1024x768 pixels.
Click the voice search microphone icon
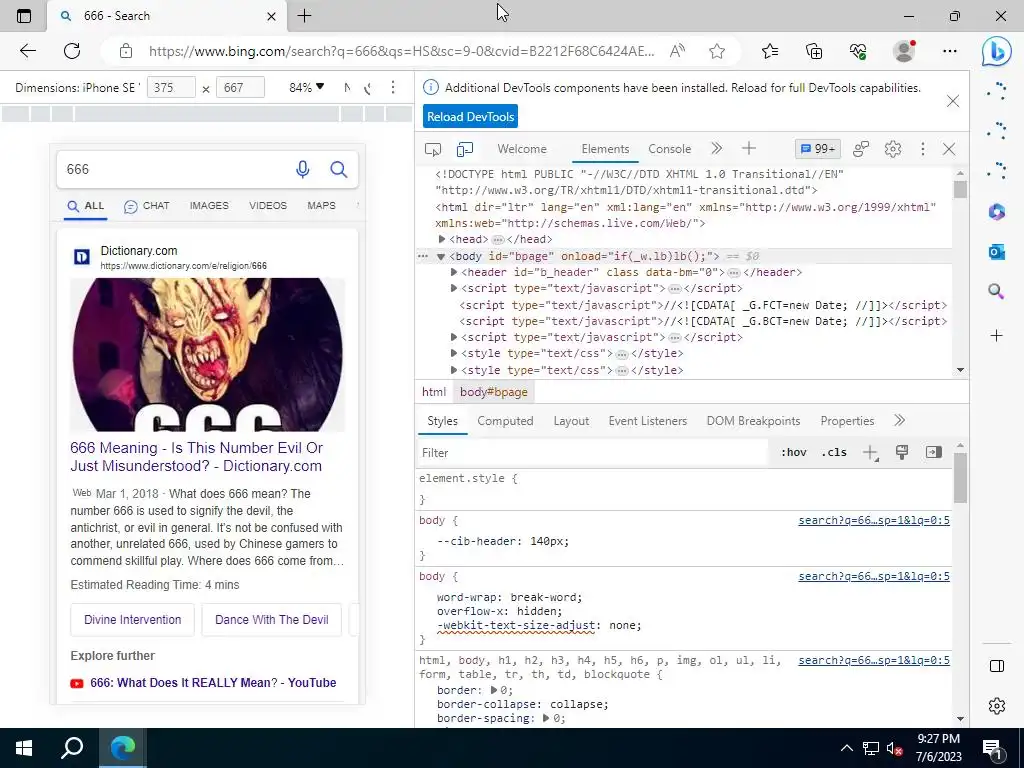click(x=302, y=169)
